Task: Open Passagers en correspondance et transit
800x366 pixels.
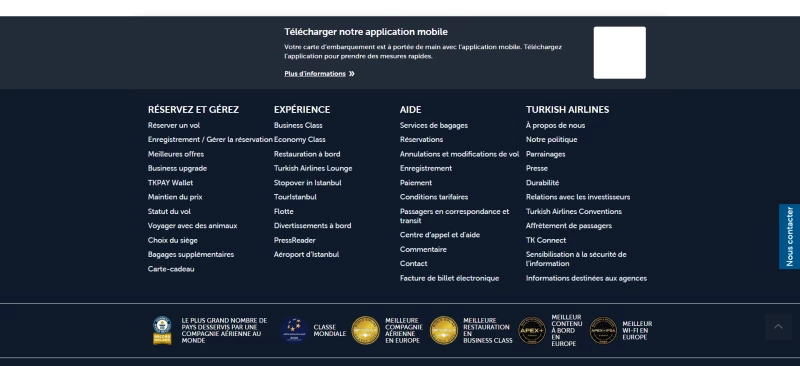Action: pyautogui.click(x=455, y=216)
